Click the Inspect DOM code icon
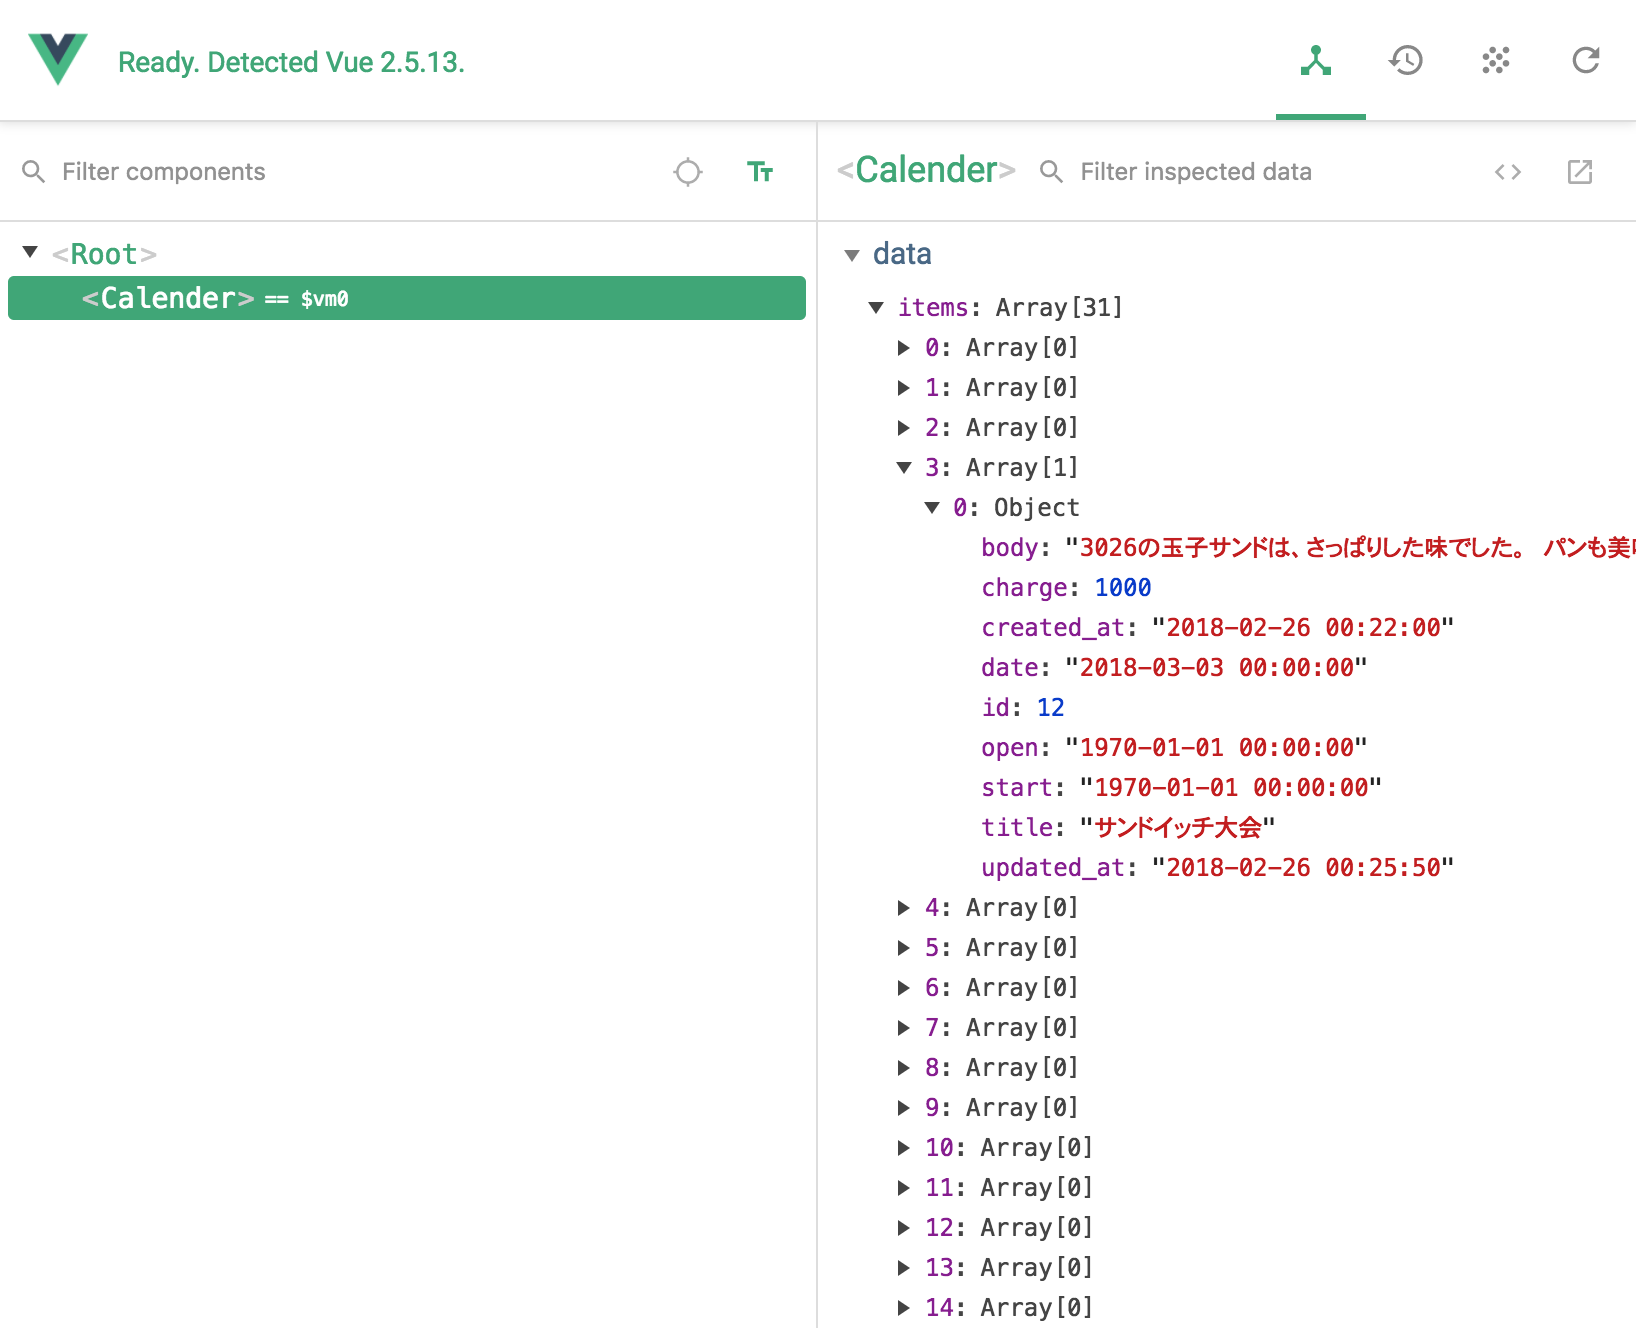 coord(1508,172)
